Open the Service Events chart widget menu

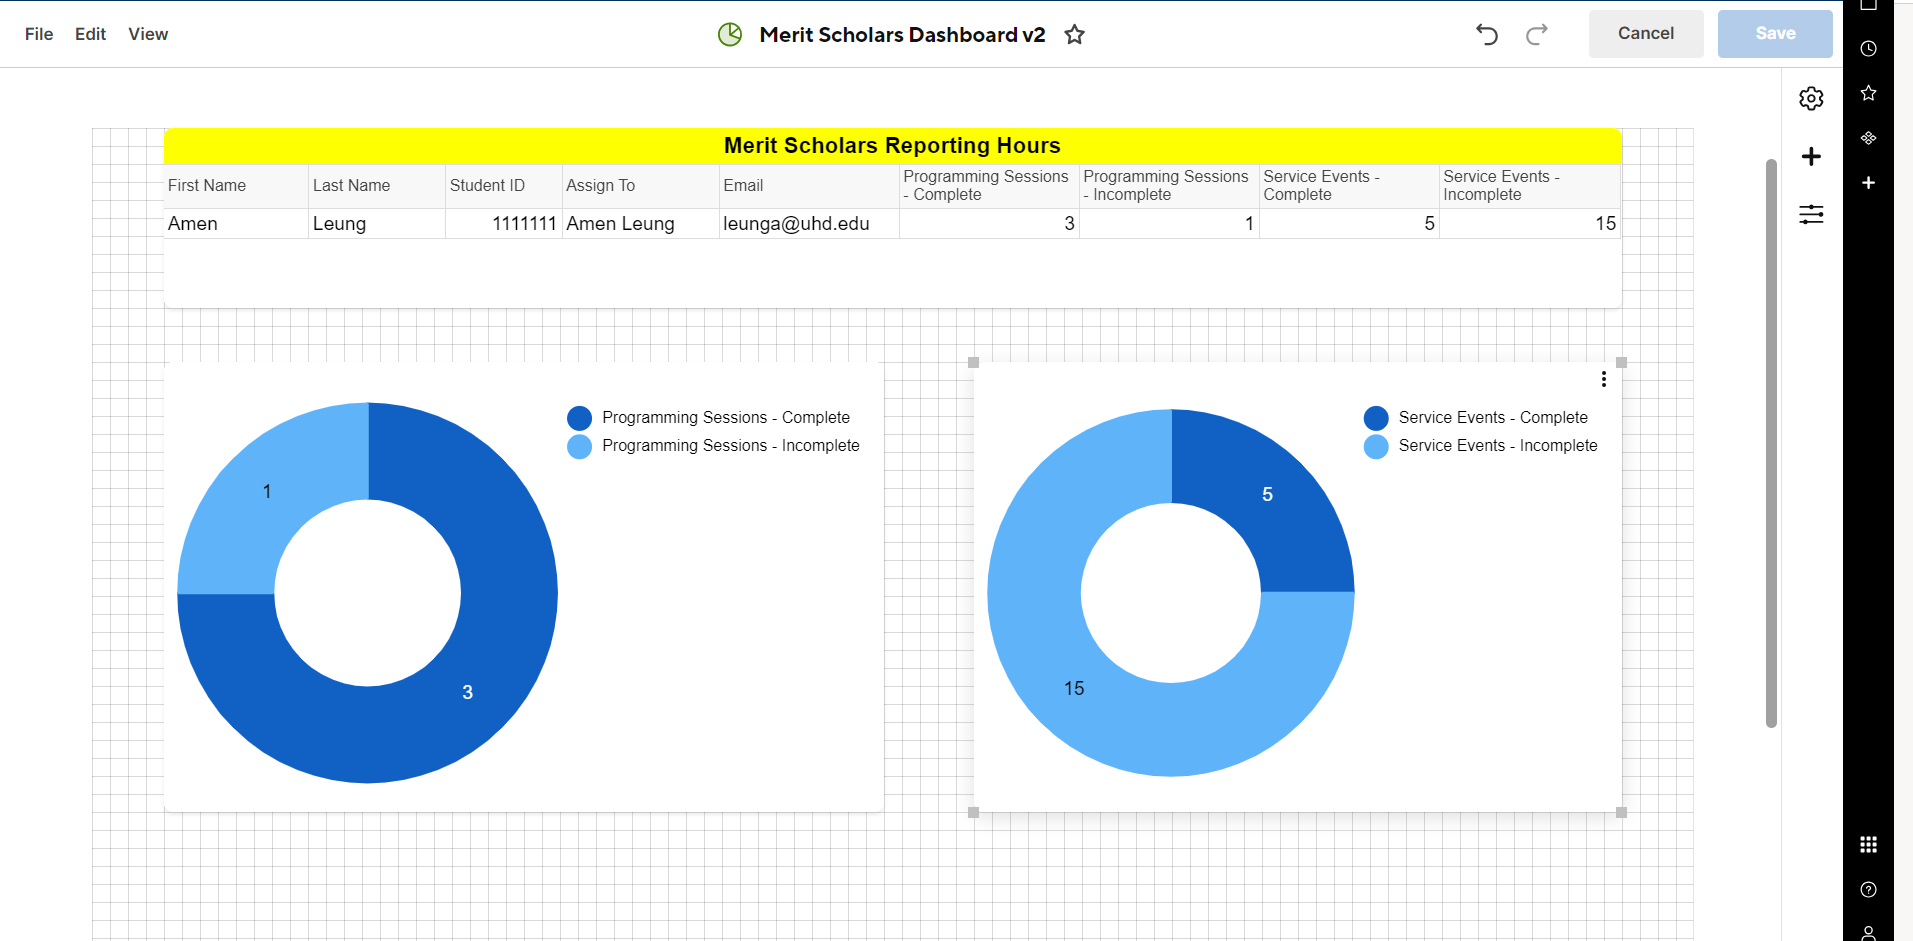(1604, 379)
